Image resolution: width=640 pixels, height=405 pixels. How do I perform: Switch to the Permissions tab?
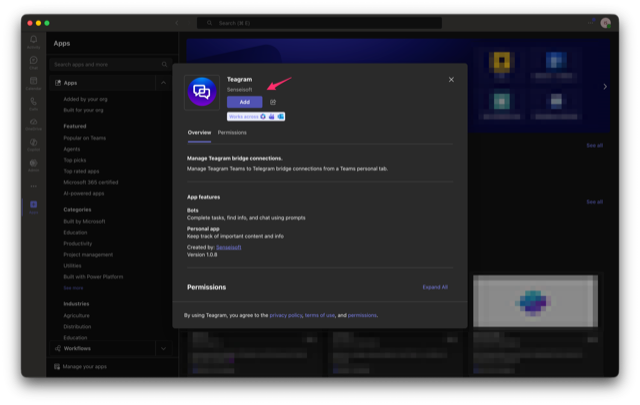232,133
